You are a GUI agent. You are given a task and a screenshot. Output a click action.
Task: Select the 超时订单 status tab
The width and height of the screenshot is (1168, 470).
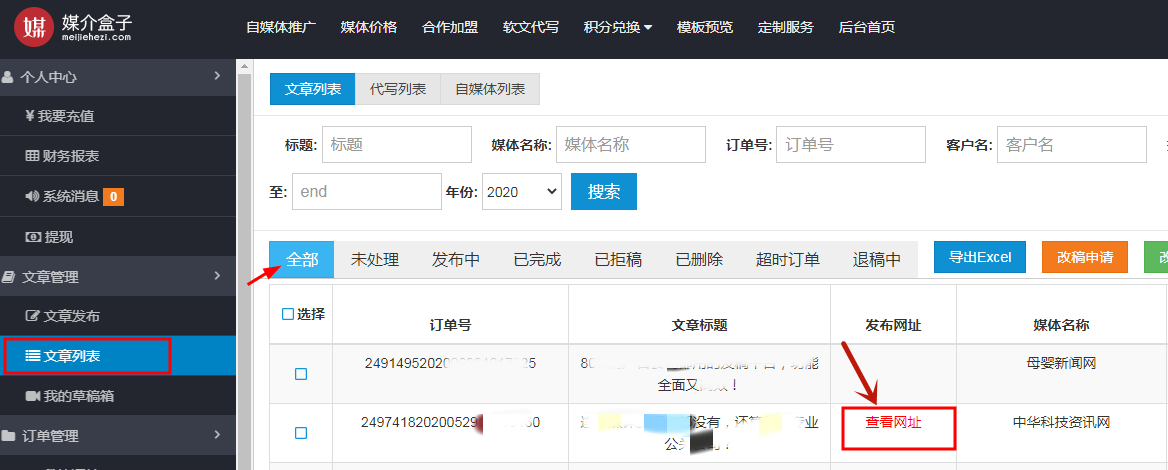(x=787, y=259)
